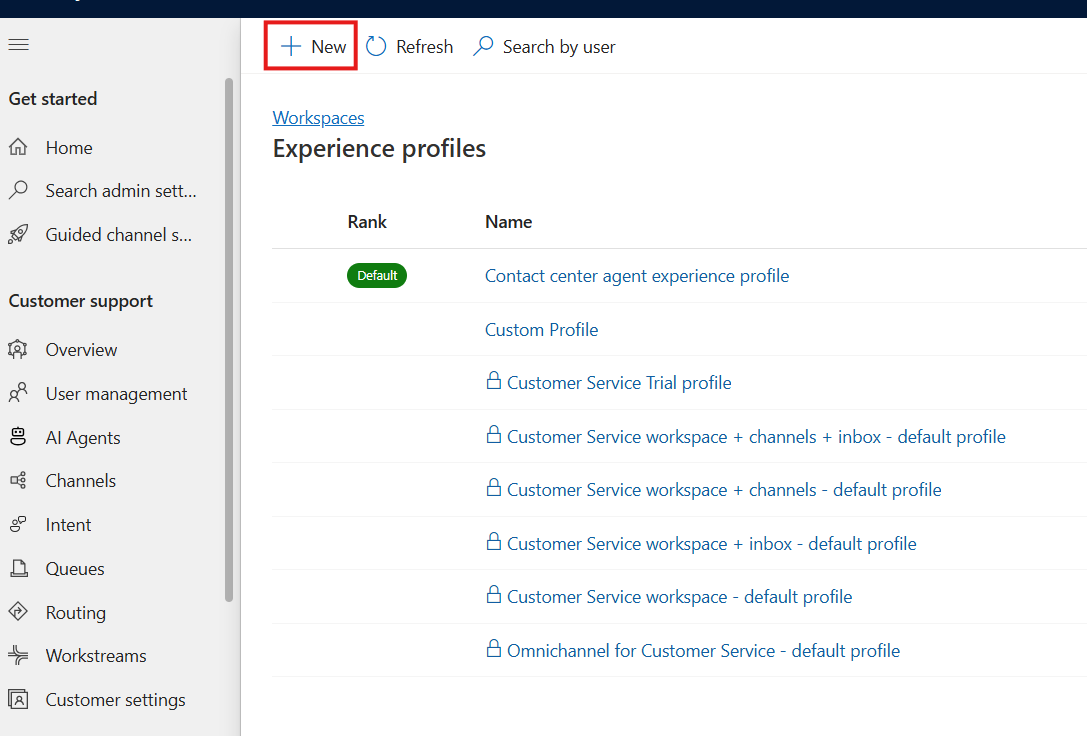The width and height of the screenshot is (1087, 736).
Task: Select the Overview icon
Action: coord(21,349)
